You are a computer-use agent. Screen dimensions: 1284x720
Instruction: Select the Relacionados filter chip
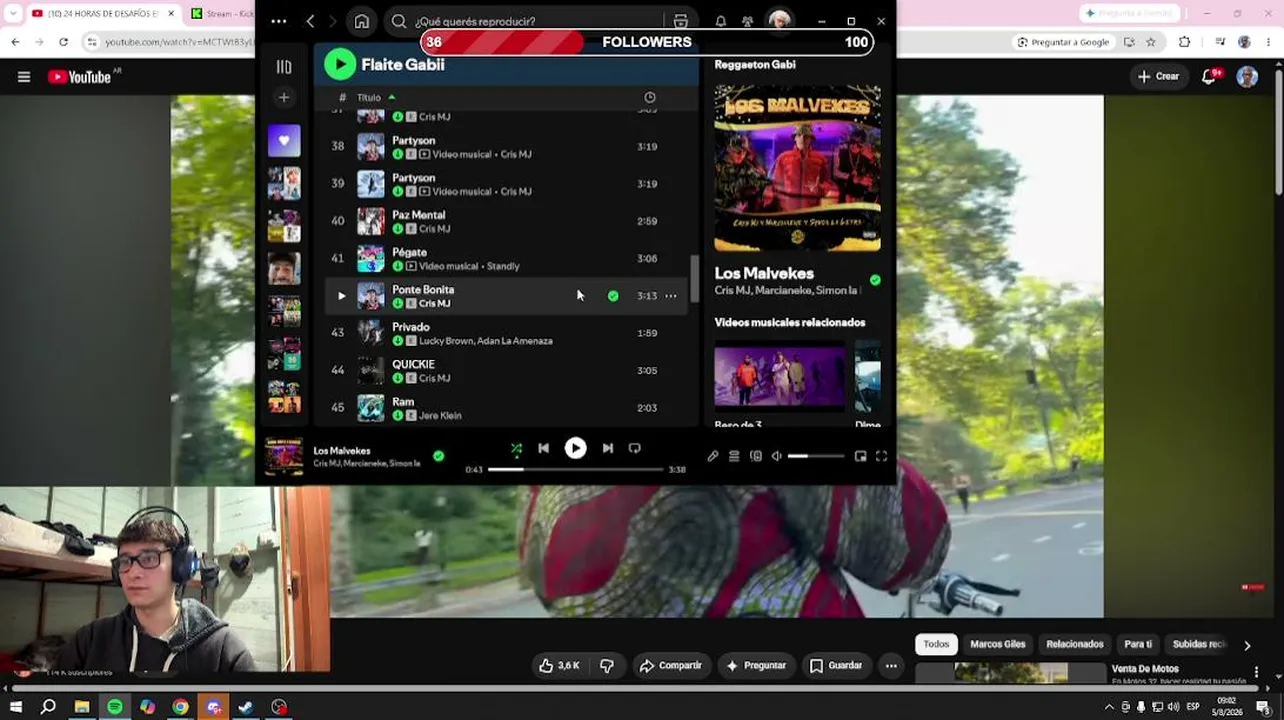pos(1075,645)
